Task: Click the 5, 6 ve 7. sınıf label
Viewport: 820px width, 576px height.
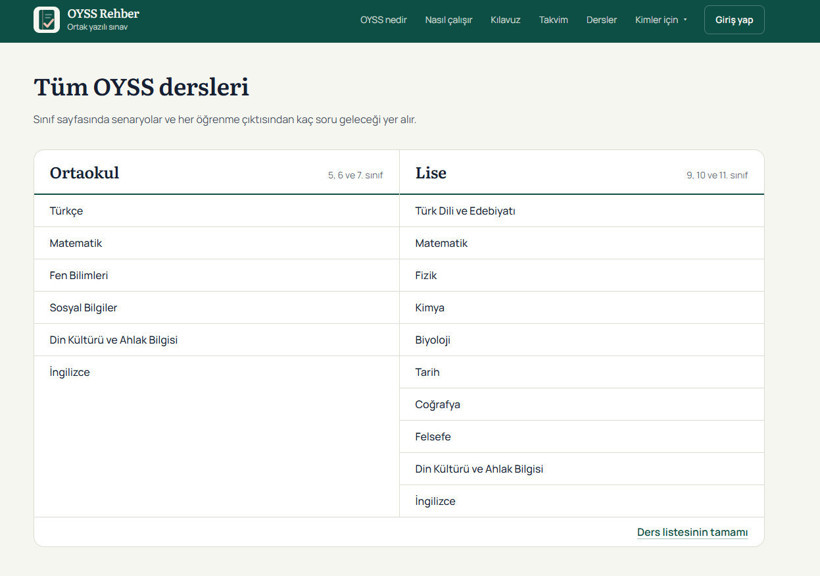Action: tap(356, 175)
